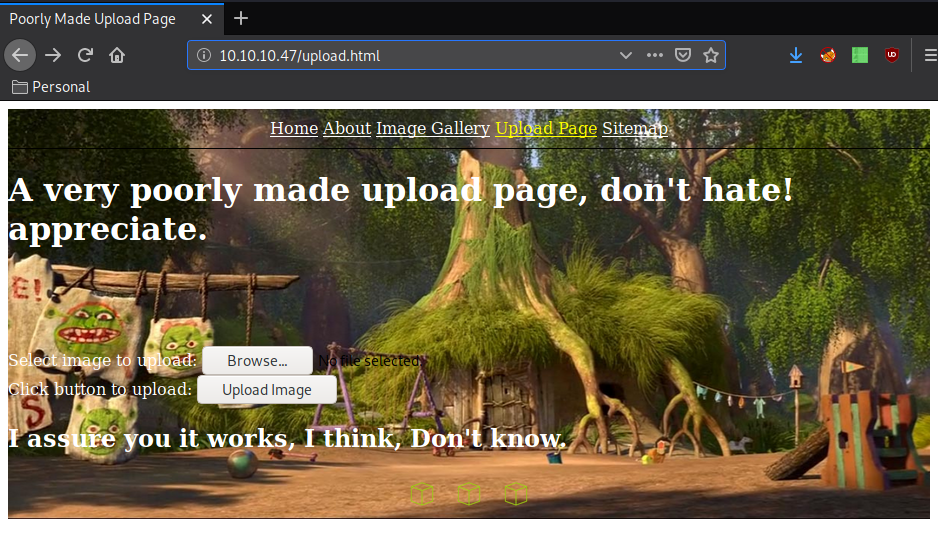Open the uBlock Origin extension
This screenshot has height=551, width=938.
892,56
